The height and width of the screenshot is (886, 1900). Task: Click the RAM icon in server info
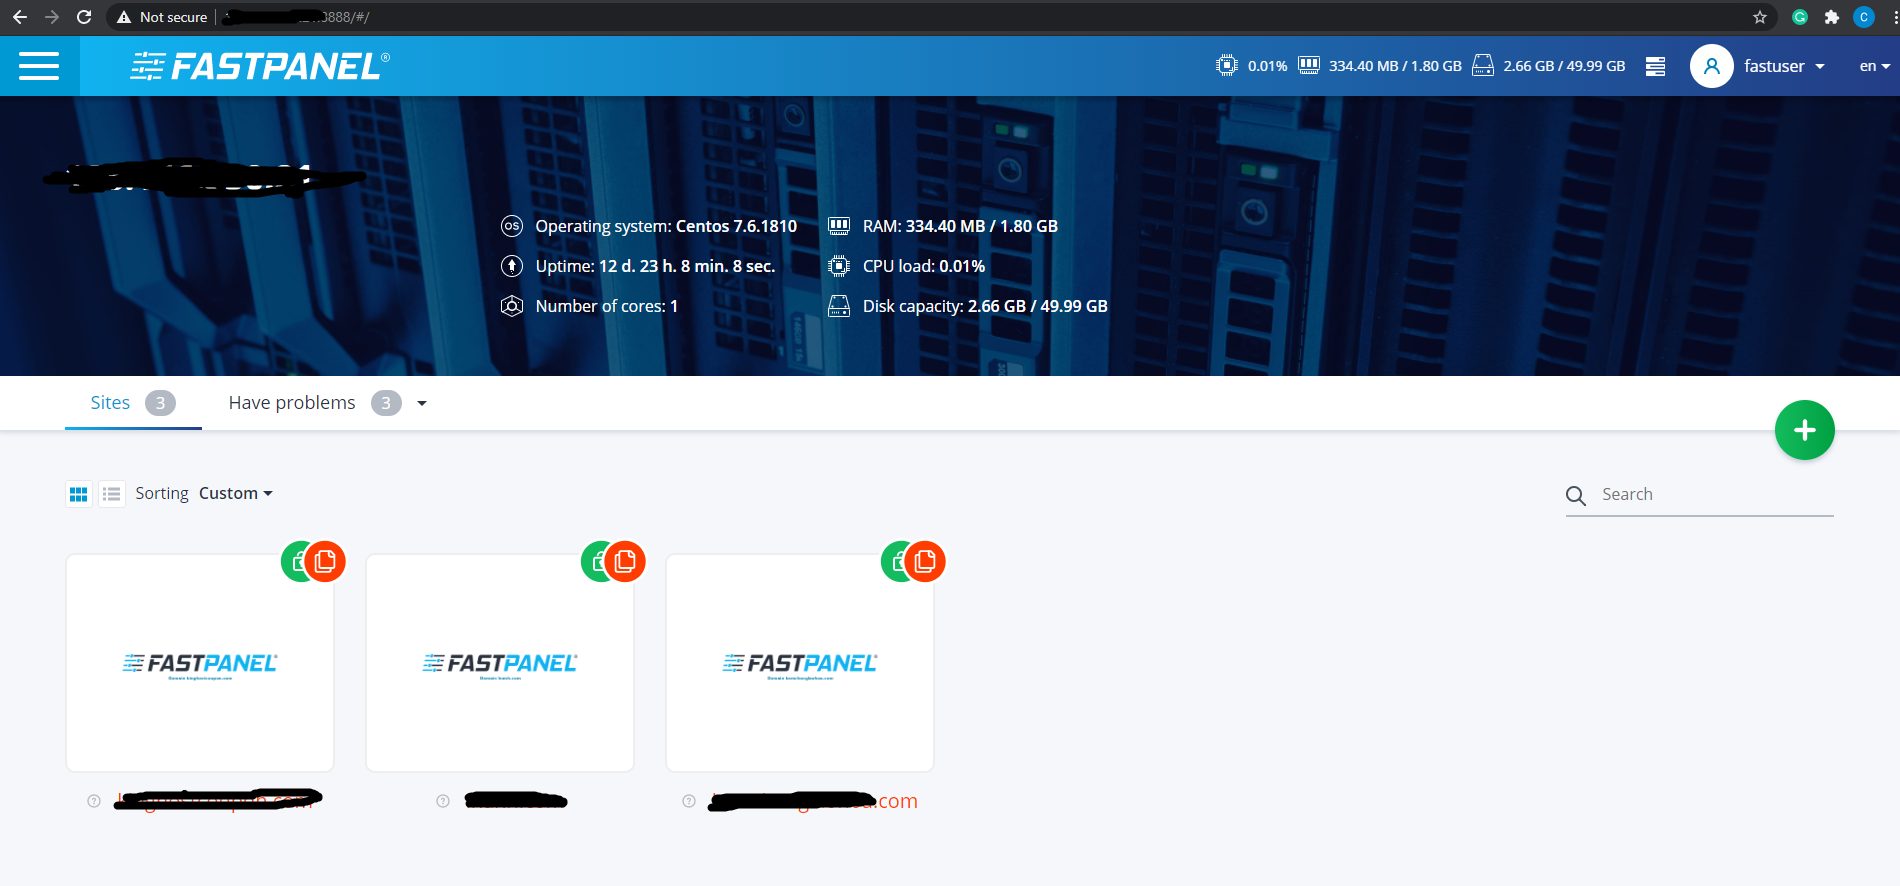pos(839,226)
